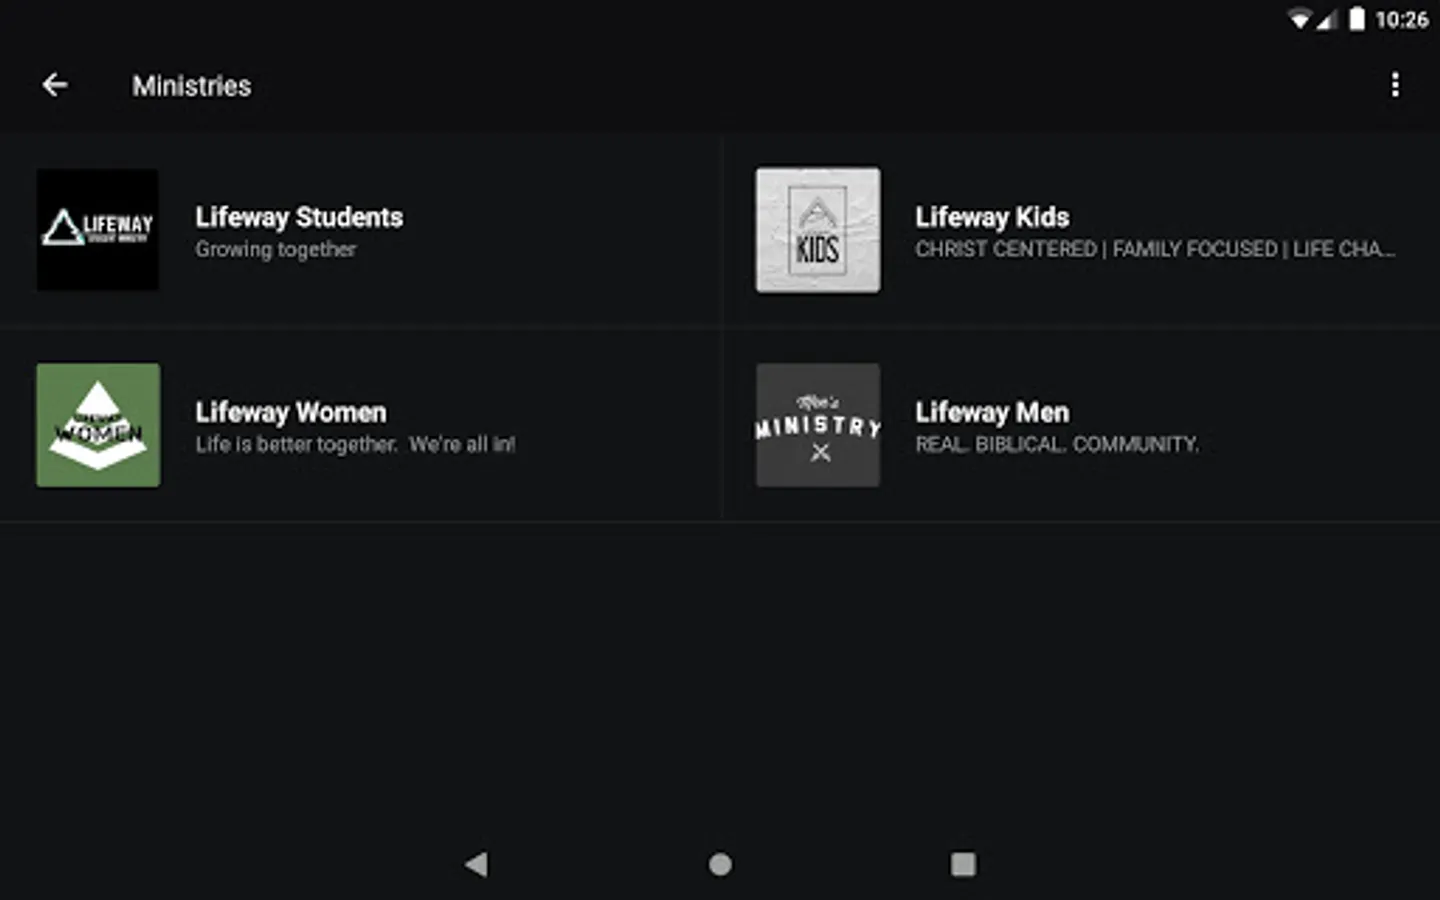Click 'REAL. BIBLICAL. COMMUNITY.' subtitle
Image resolution: width=1440 pixels, height=900 pixels.
[x=1057, y=444]
